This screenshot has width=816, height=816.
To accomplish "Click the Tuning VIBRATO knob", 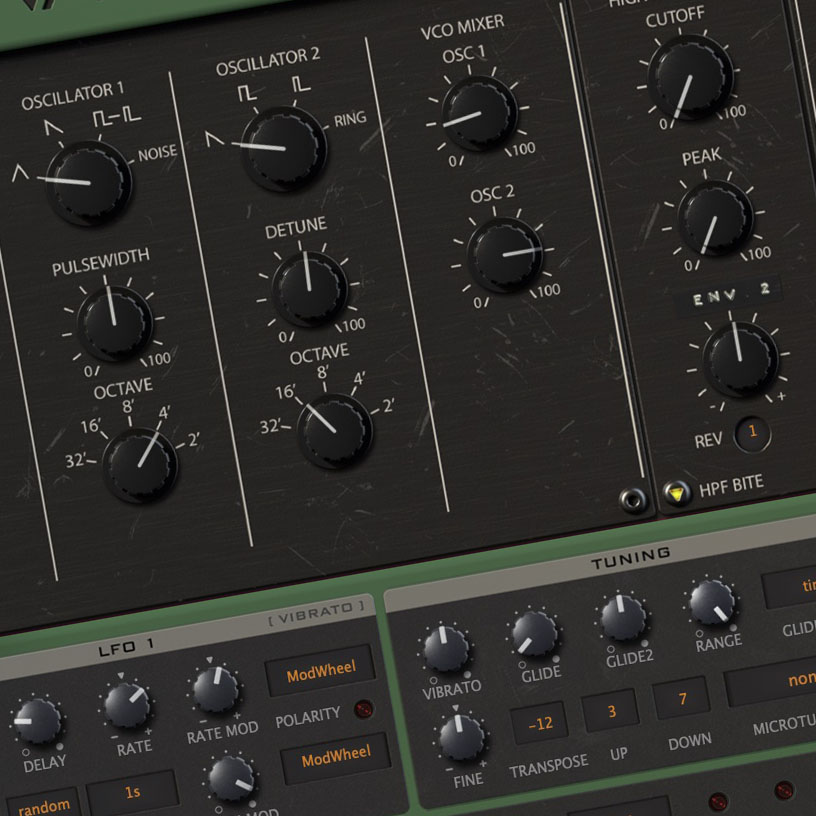I will (446, 649).
